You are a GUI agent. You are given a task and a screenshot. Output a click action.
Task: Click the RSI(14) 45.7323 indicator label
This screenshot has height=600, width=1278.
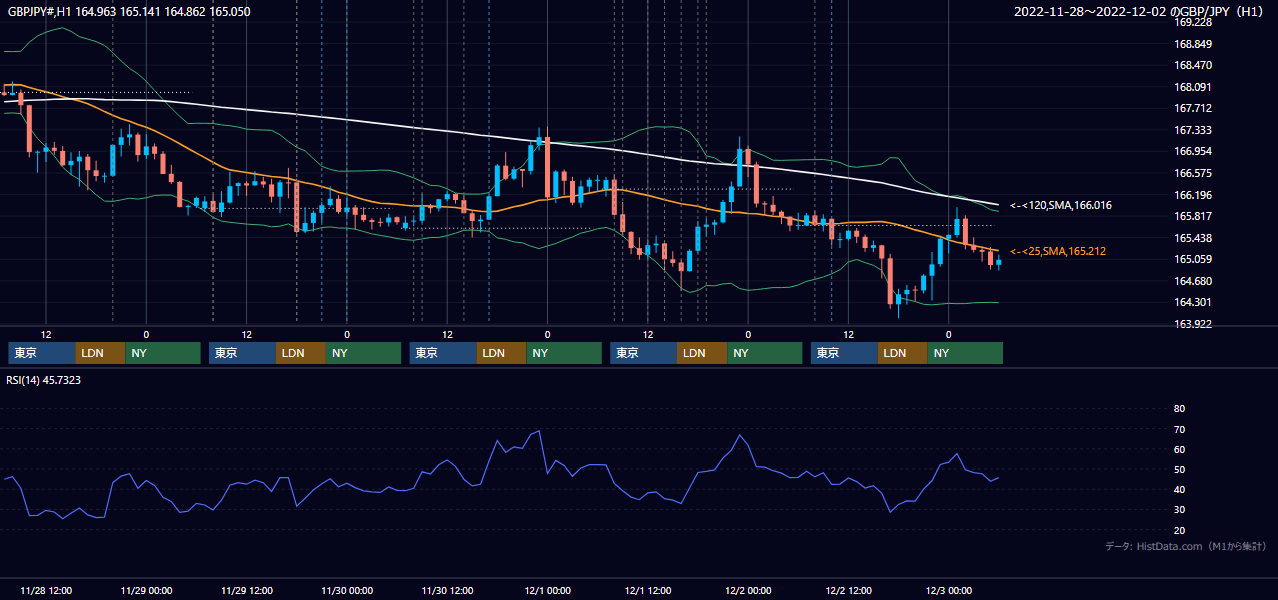click(44, 380)
